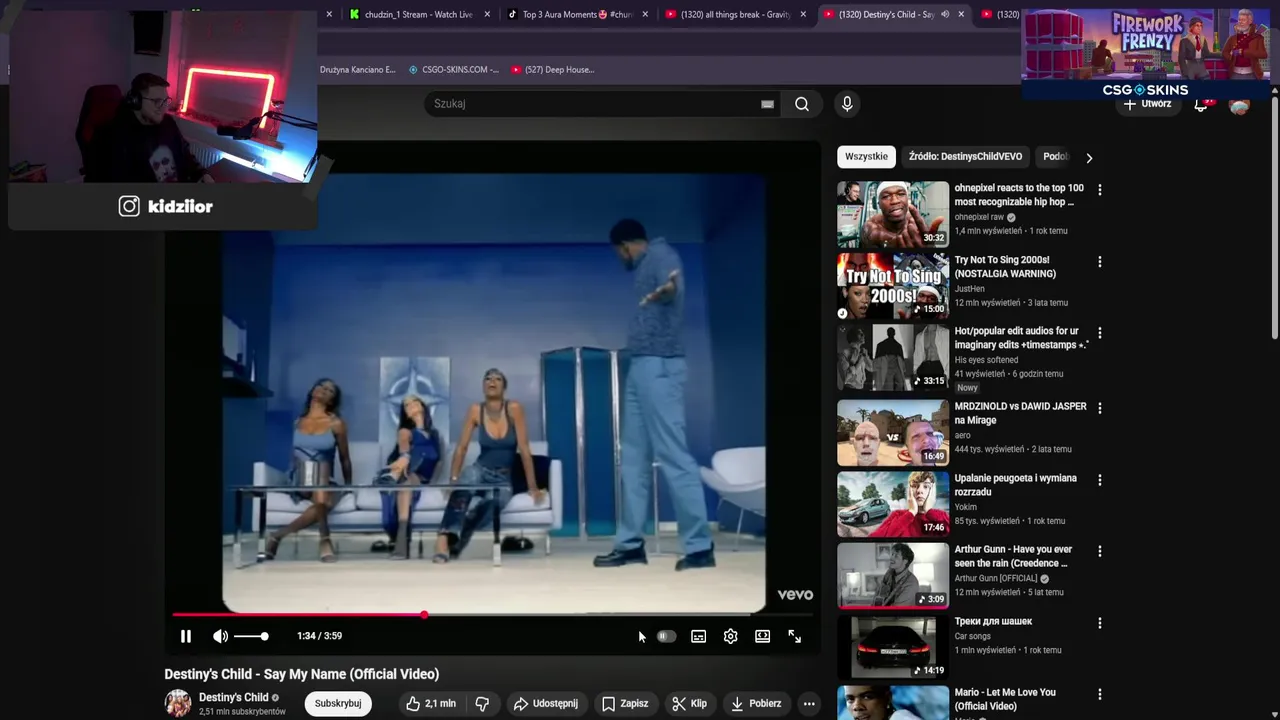Image resolution: width=1280 pixels, height=720 pixels.
Task: Open the options menu for Try Not To Sing 2000s
Action: tap(1099, 262)
